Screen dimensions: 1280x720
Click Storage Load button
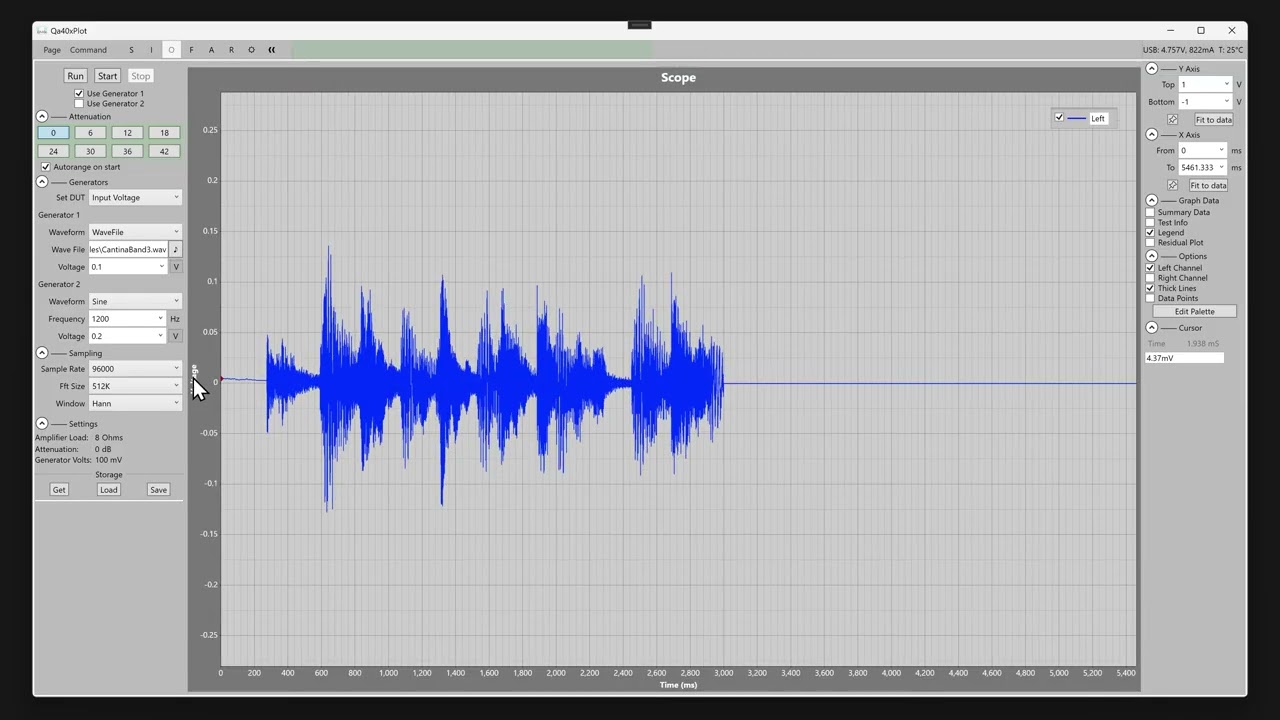[x=108, y=490]
